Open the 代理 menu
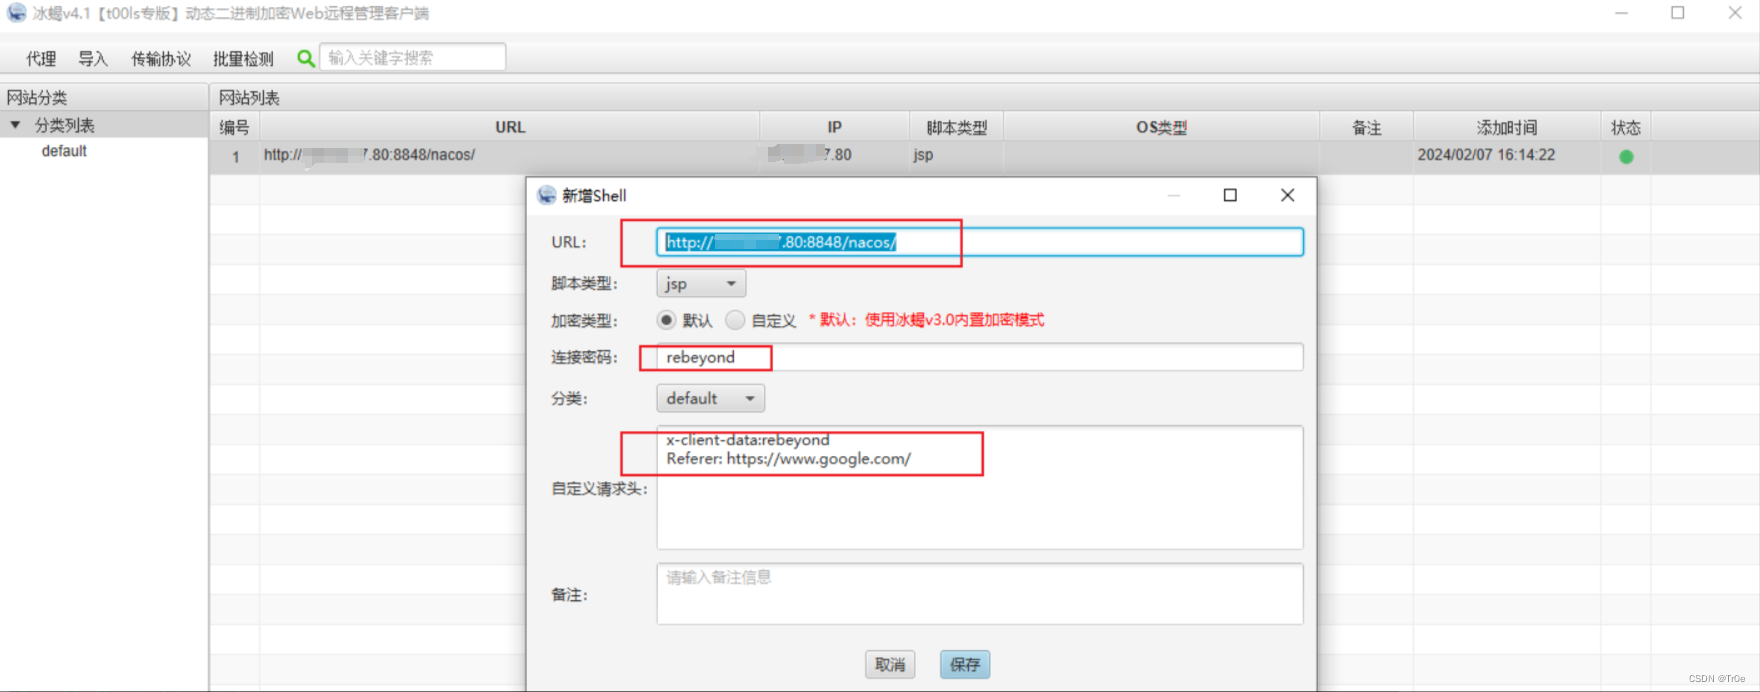Image resolution: width=1760 pixels, height=692 pixels. [x=41, y=59]
